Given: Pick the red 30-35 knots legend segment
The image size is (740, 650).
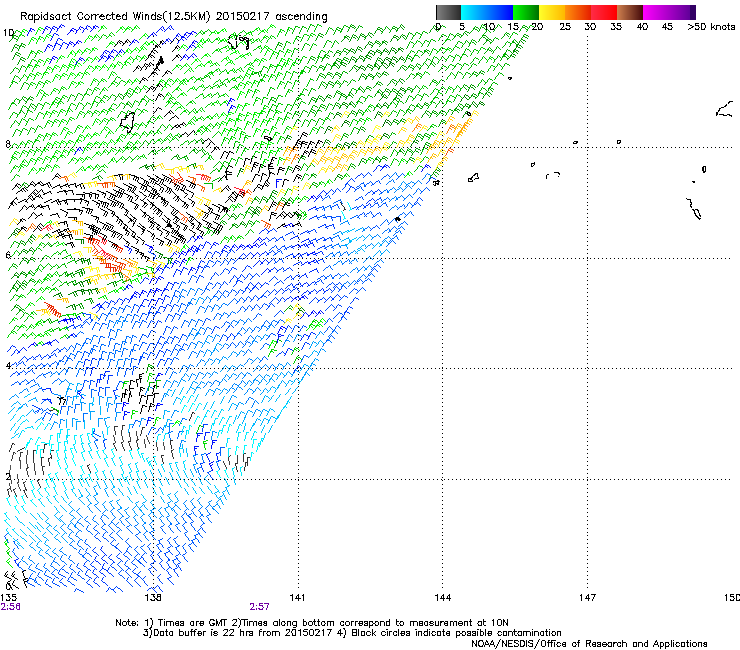Looking at the screenshot, I should coord(604,12).
